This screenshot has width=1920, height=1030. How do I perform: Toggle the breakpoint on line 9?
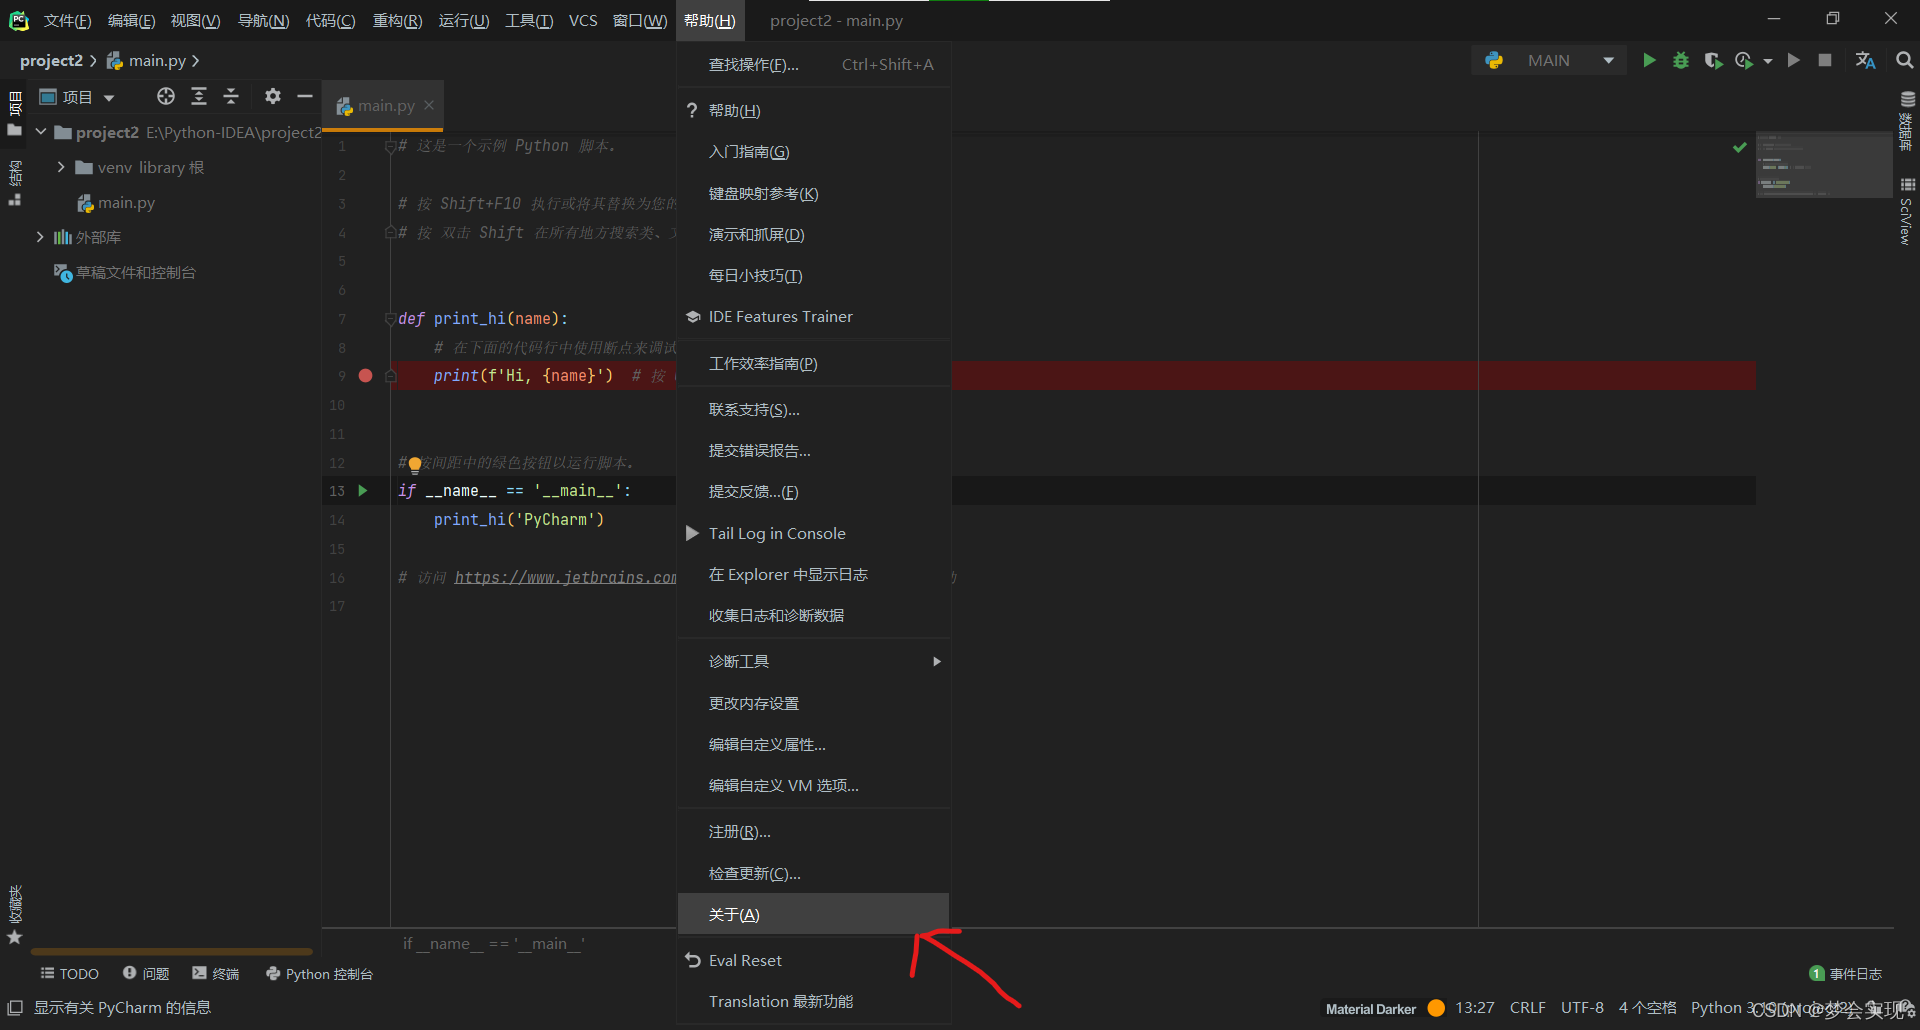click(366, 376)
